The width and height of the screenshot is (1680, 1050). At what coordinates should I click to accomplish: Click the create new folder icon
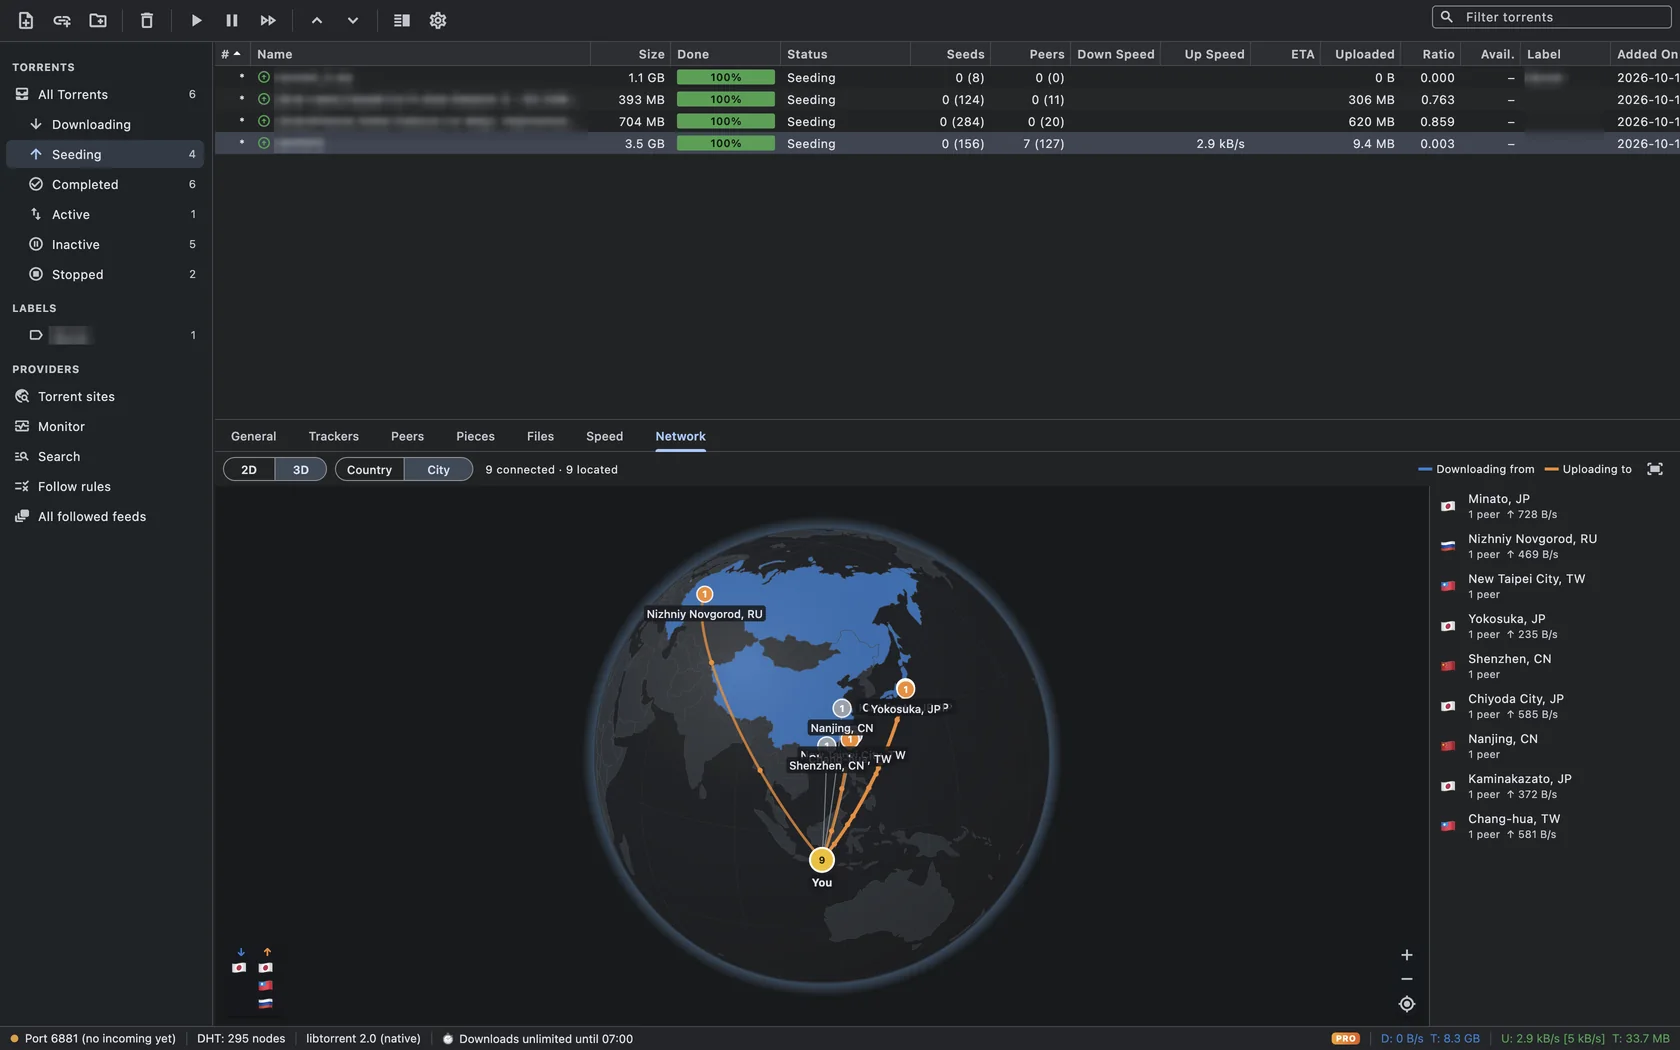pyautogui.click(x=98, y=20)
